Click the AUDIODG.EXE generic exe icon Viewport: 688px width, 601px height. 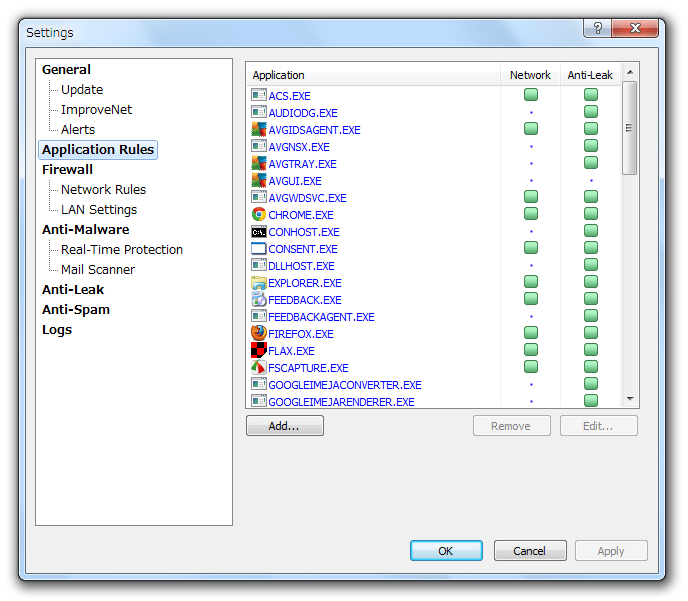[258, 112]
